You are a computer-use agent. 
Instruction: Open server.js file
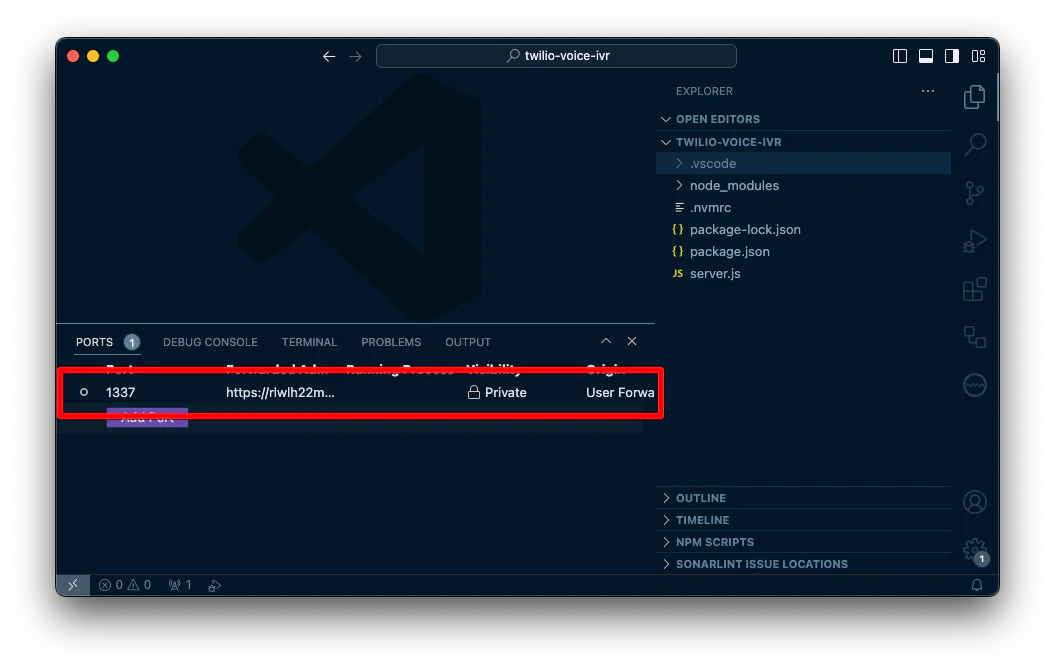click(803, 274)
